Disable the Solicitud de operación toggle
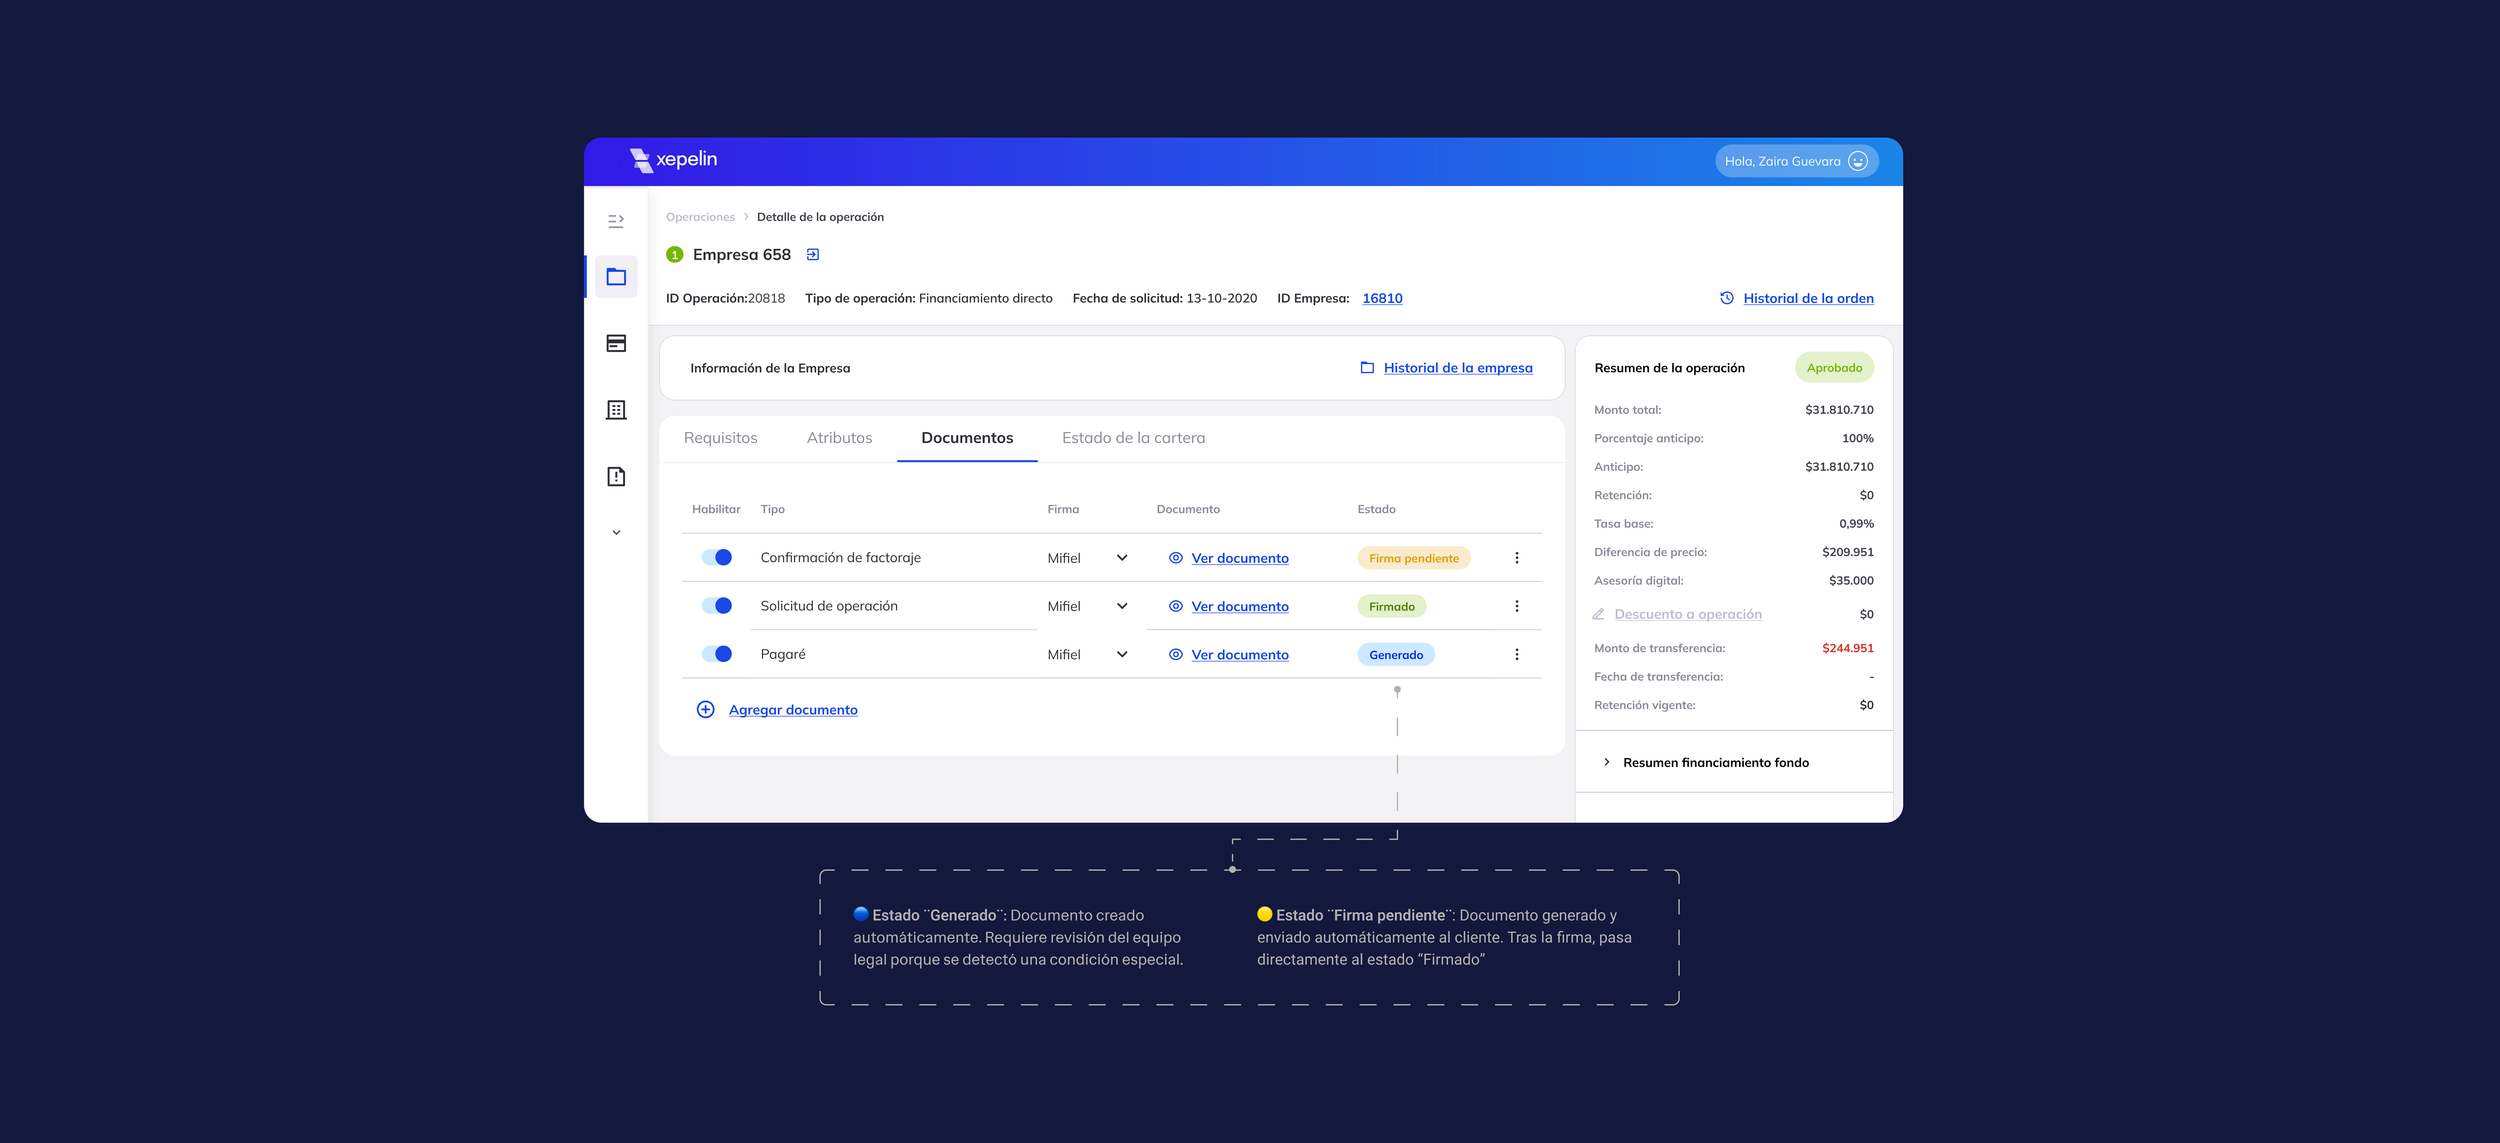This screenshot has height=1143, width=2500. point(717,606)
